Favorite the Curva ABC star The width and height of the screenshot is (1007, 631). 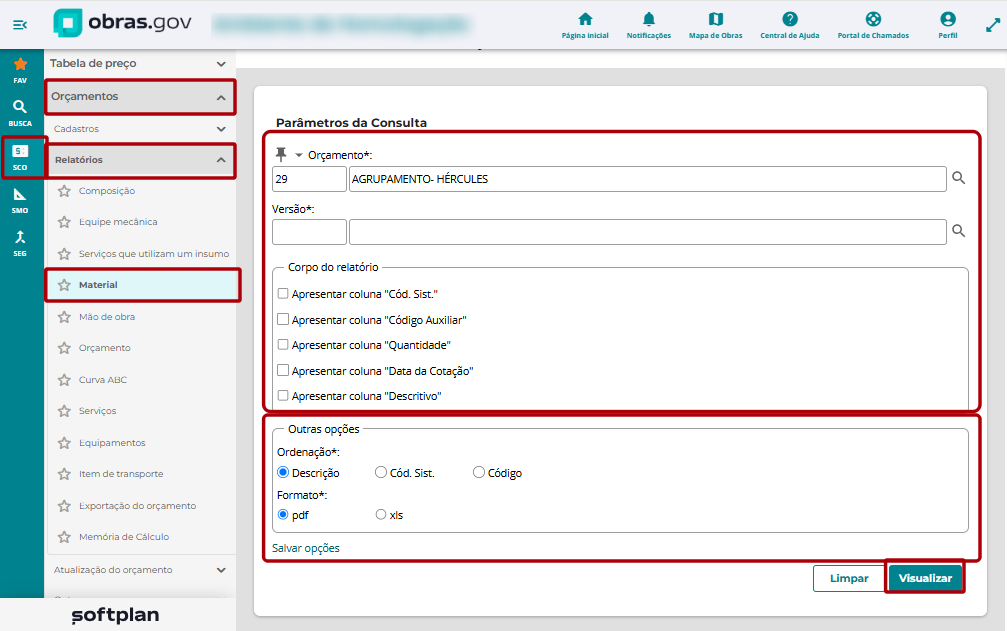pos(64,379)
